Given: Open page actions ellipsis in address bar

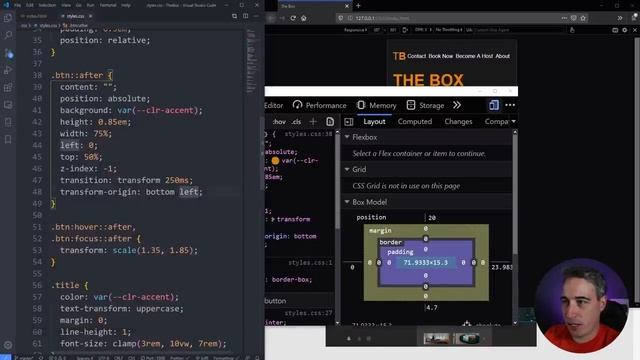Looking at the screenshot, I should click(564, 18).
